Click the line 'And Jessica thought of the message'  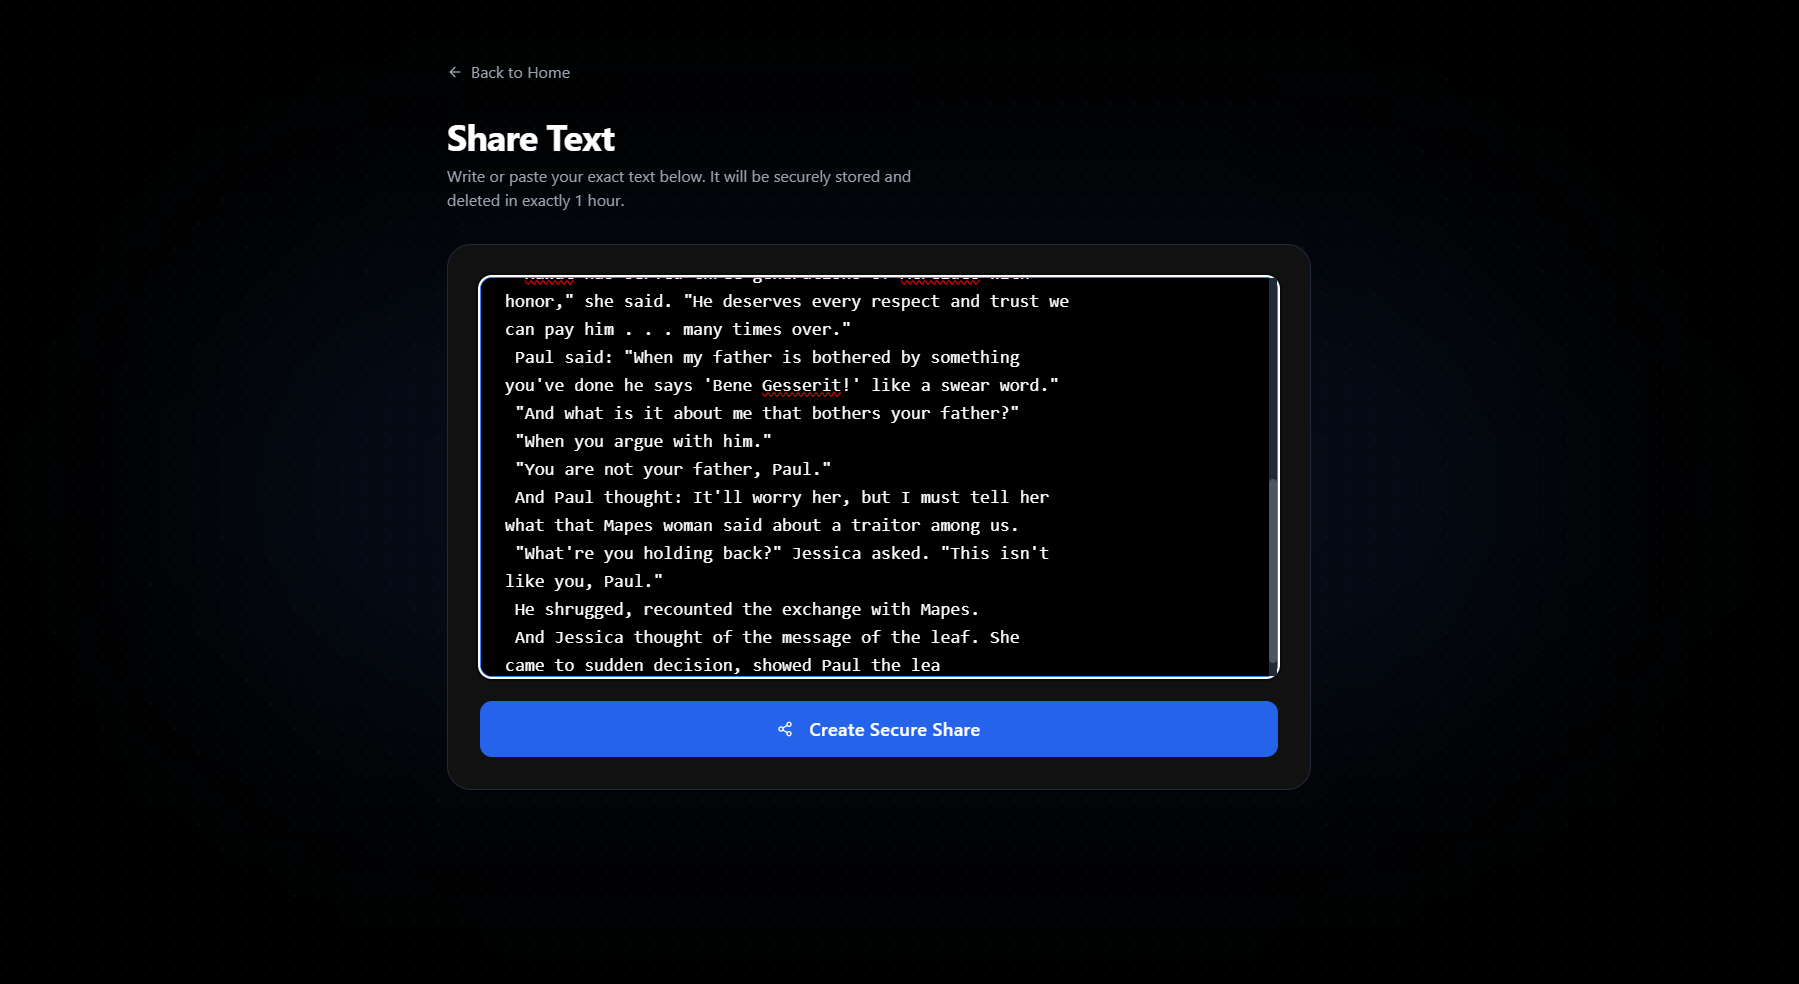pos(767,638)
